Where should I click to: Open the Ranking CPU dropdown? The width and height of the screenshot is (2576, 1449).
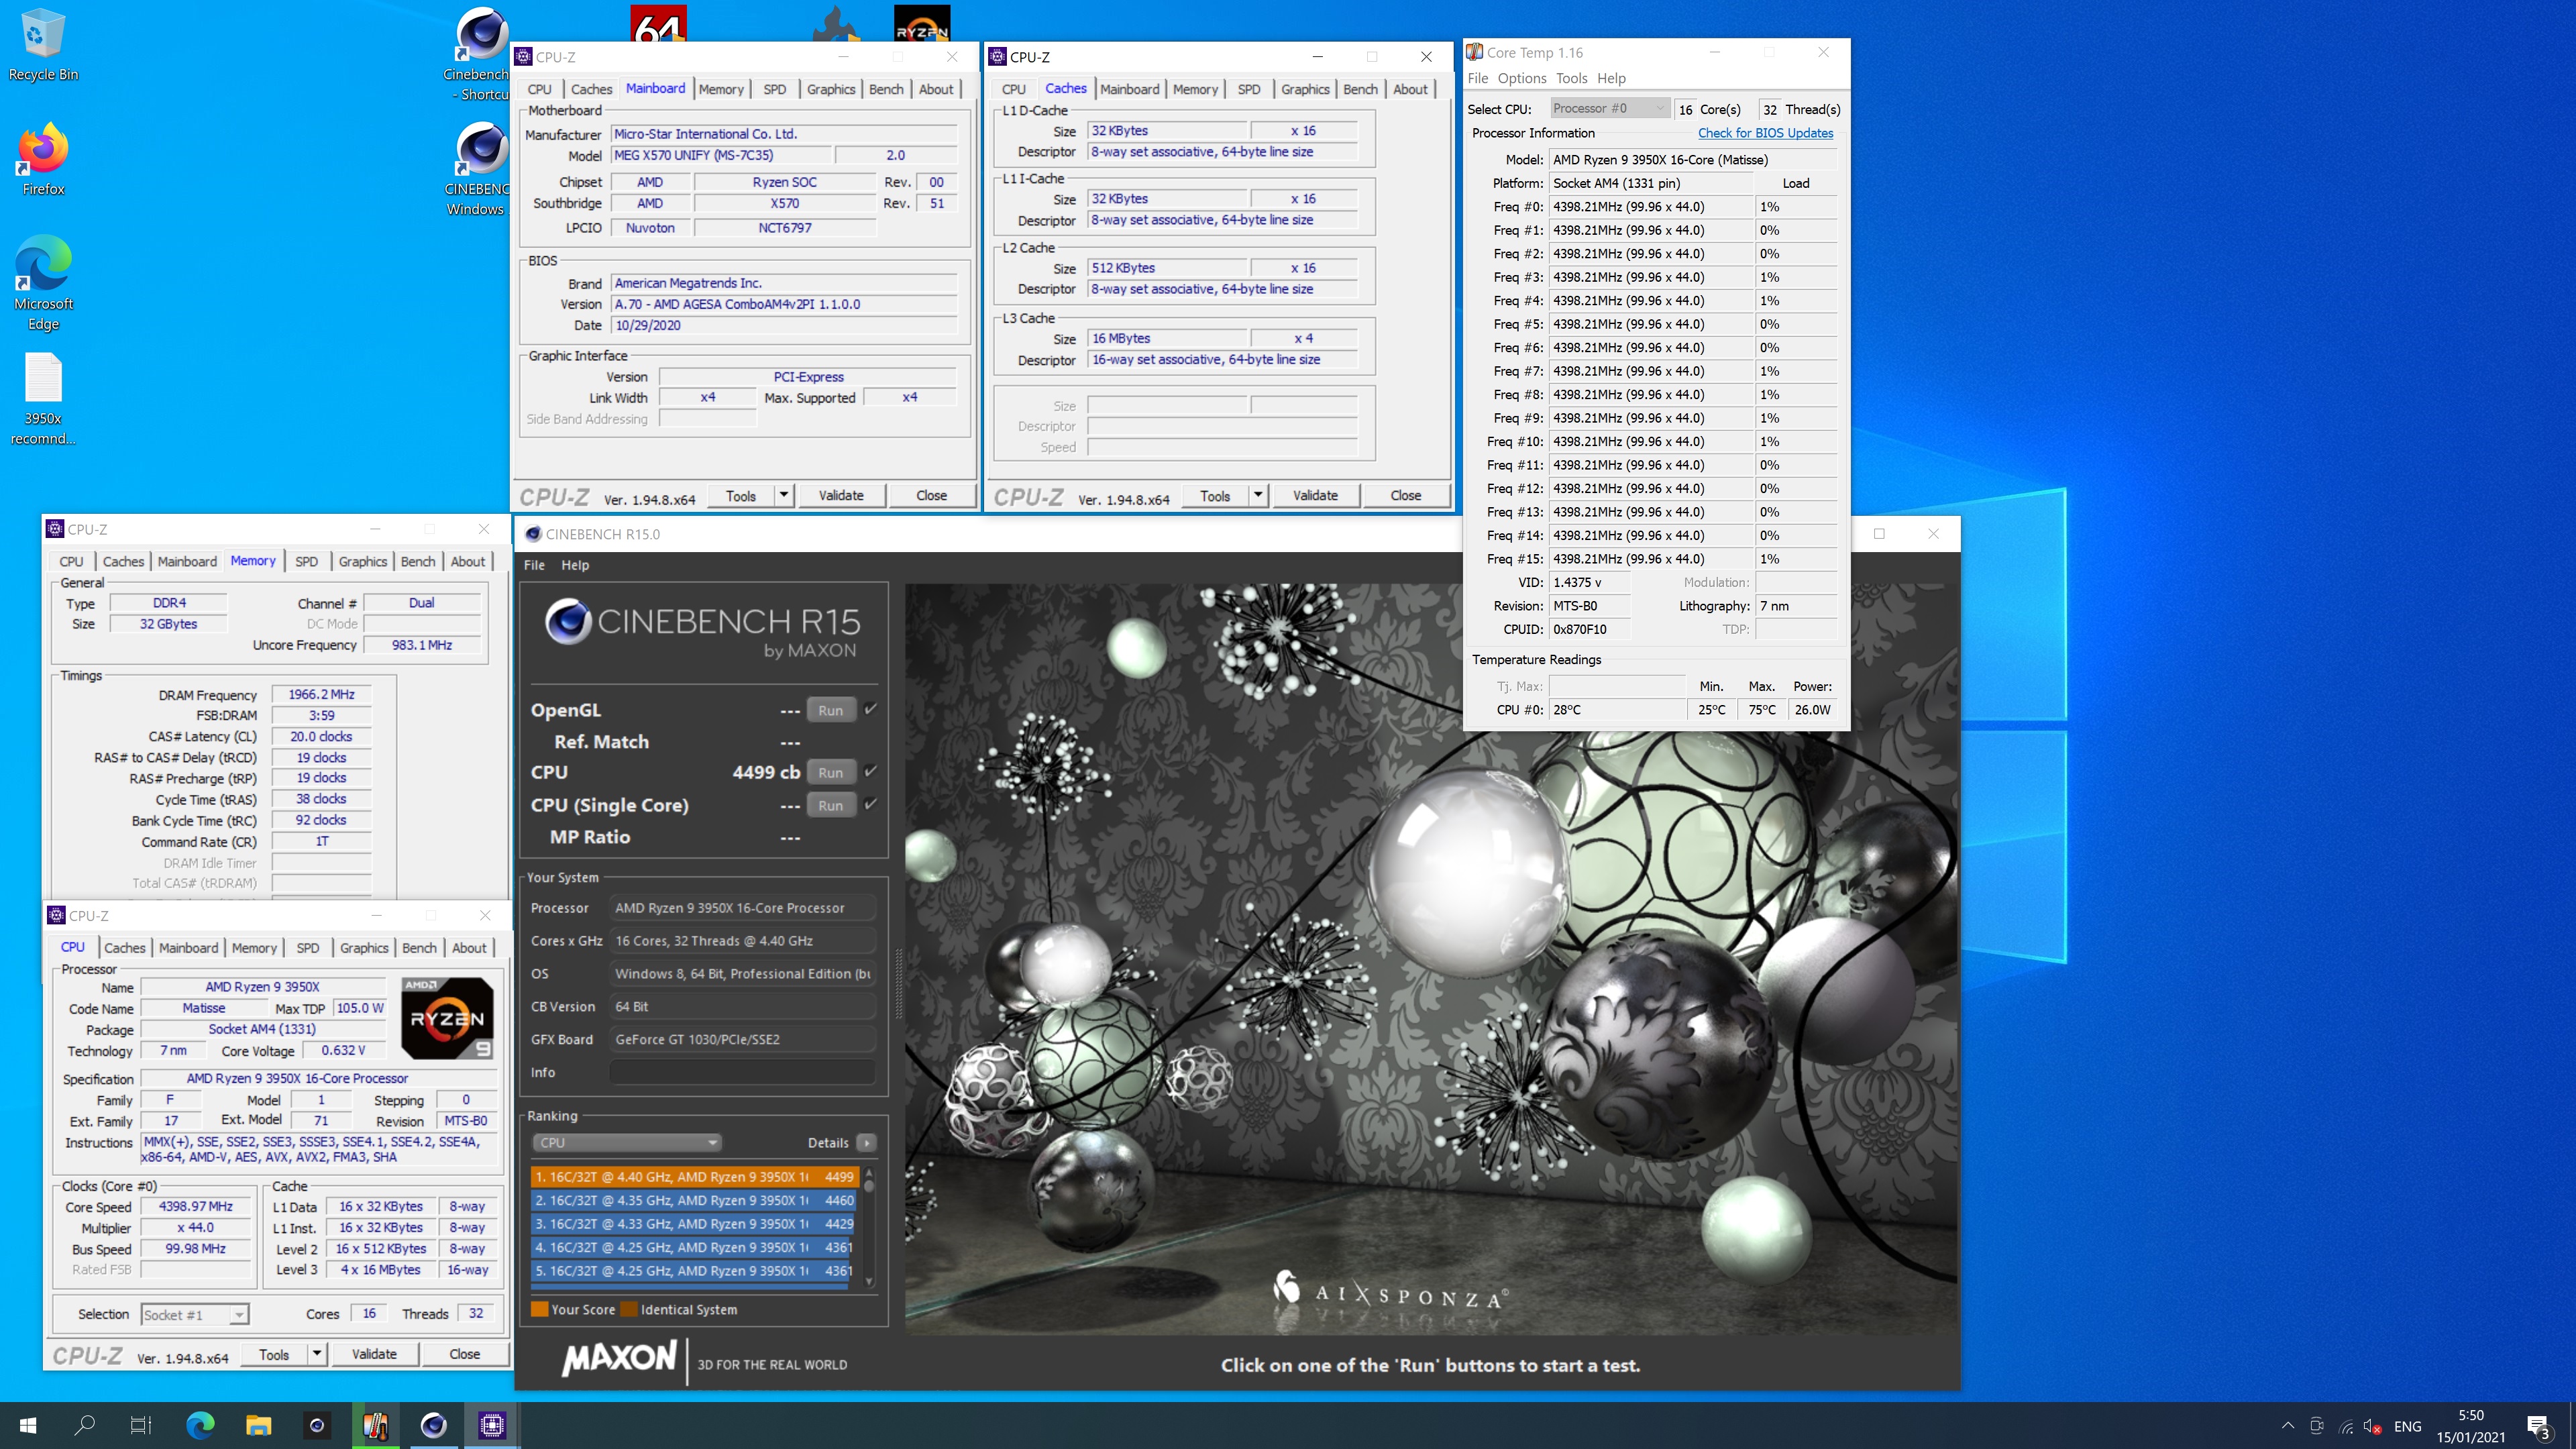(627, 1143)
